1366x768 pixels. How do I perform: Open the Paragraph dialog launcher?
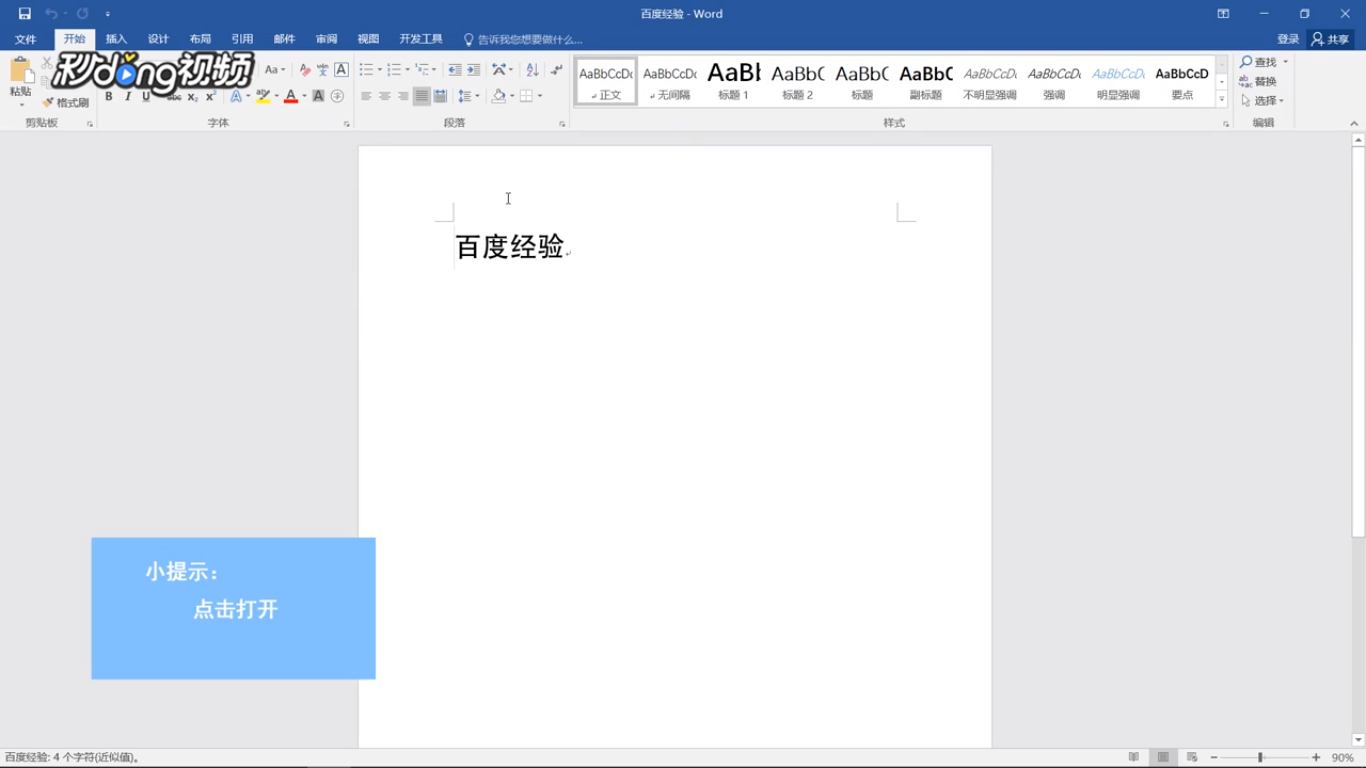[562, 124]
